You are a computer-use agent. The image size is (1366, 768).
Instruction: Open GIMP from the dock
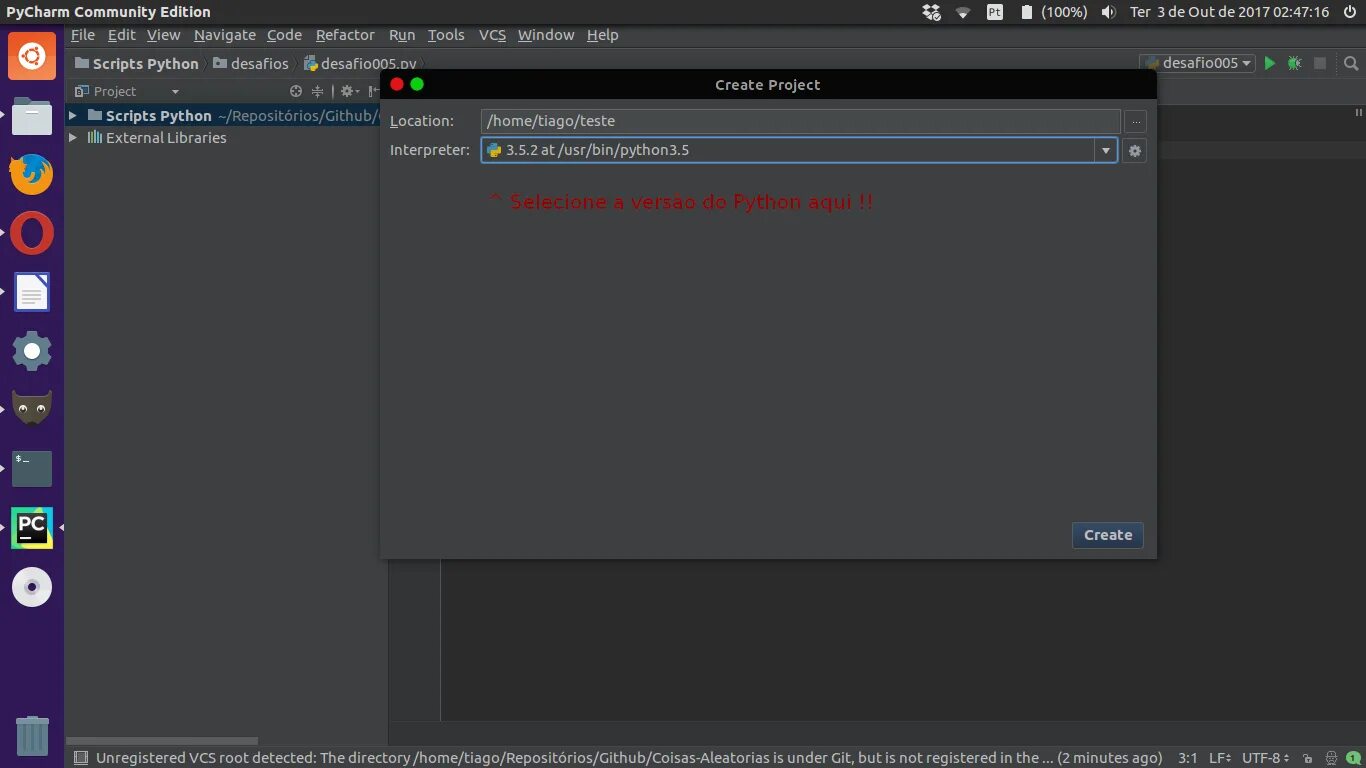click(x=32, y=409)
